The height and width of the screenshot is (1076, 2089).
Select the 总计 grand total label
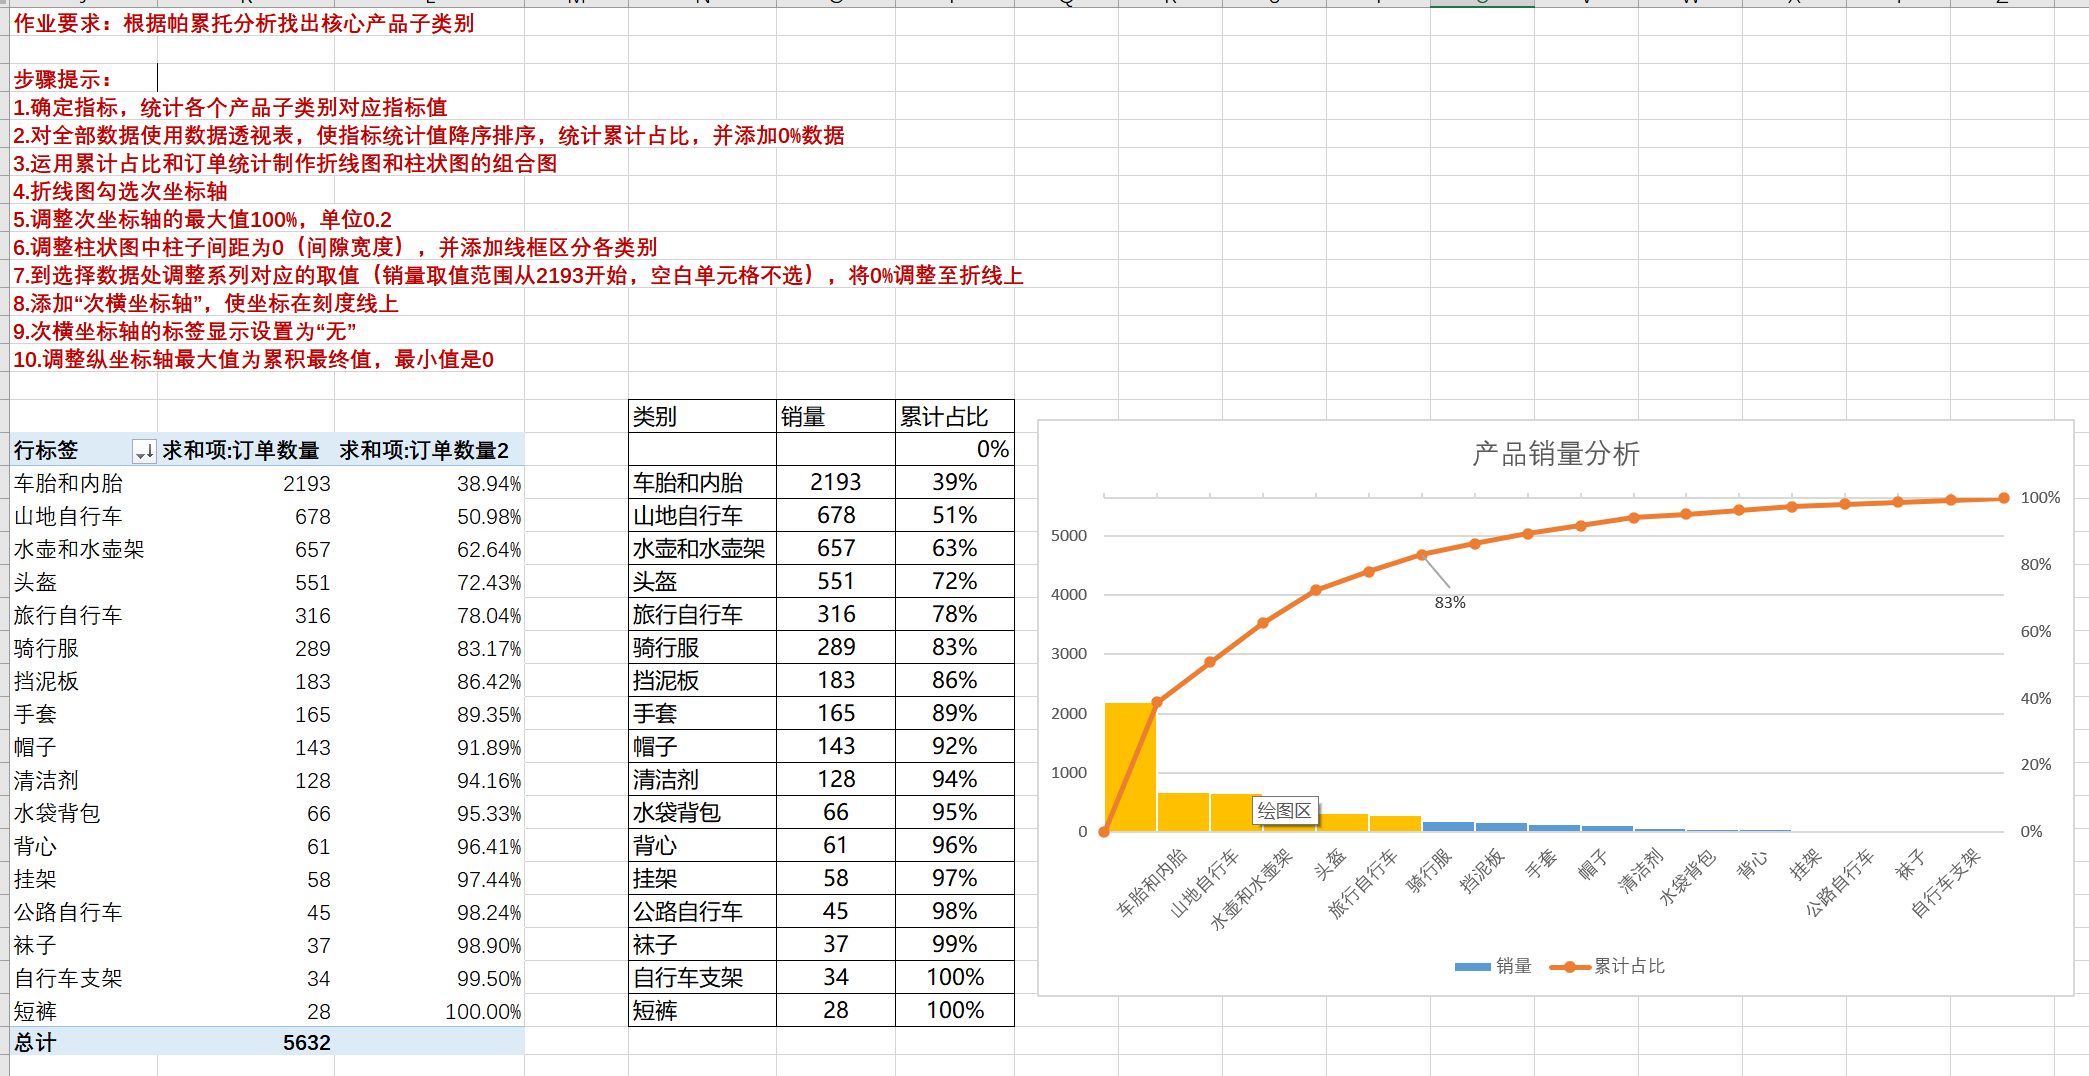[x=35, y=1042]
